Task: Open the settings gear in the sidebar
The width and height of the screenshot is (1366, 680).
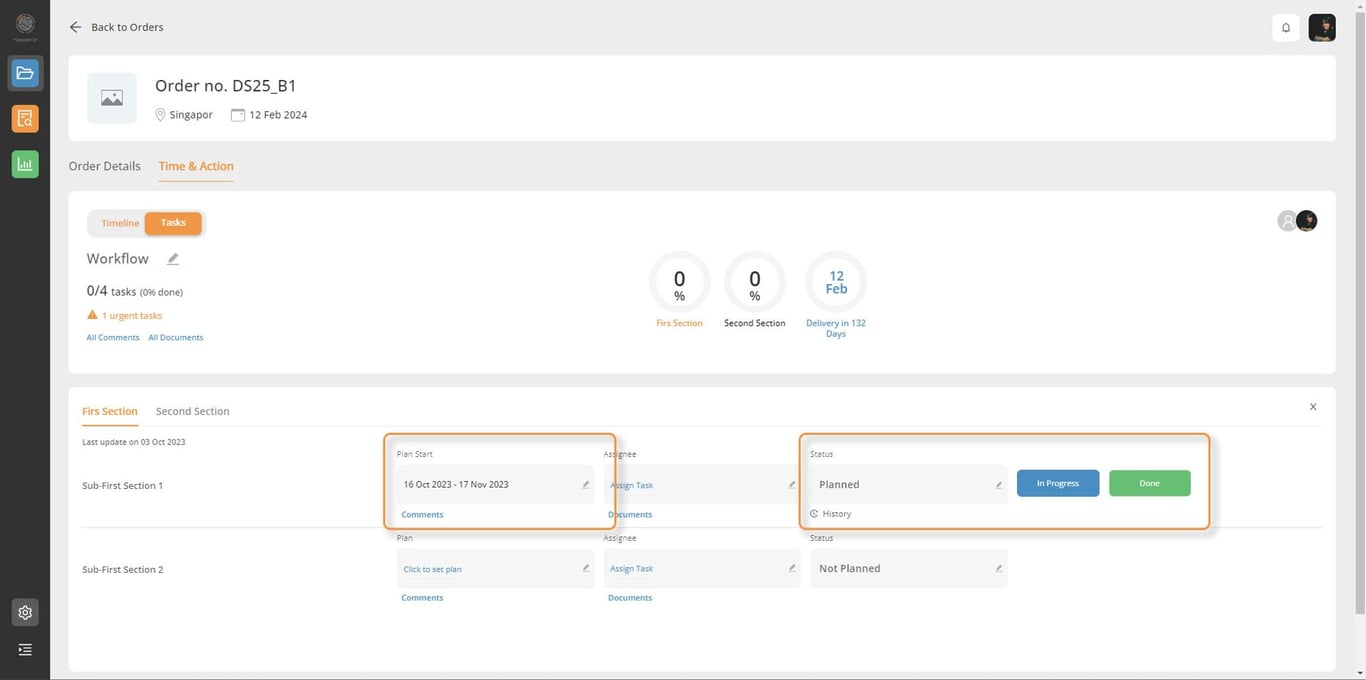Action: tap(25, 612)
